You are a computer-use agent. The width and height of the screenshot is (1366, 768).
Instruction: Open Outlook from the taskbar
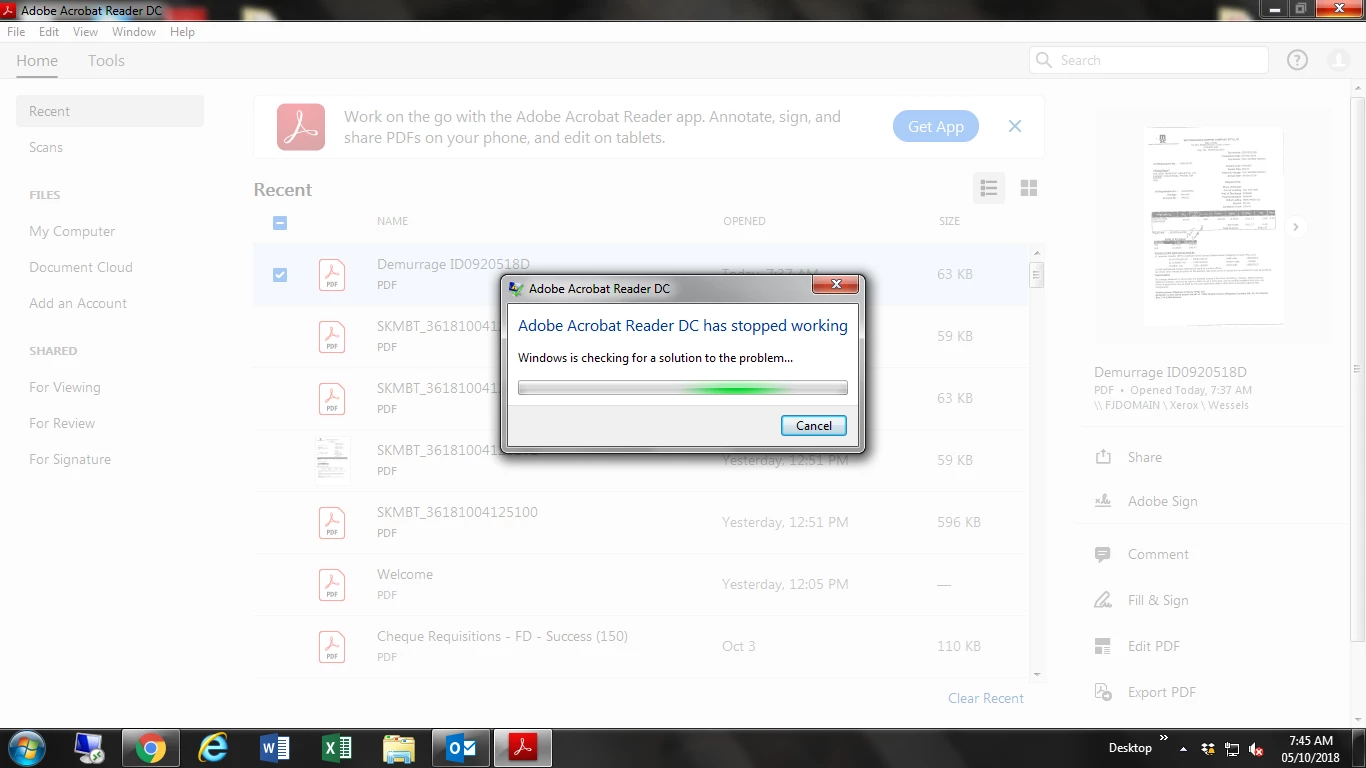pos(461,747)
